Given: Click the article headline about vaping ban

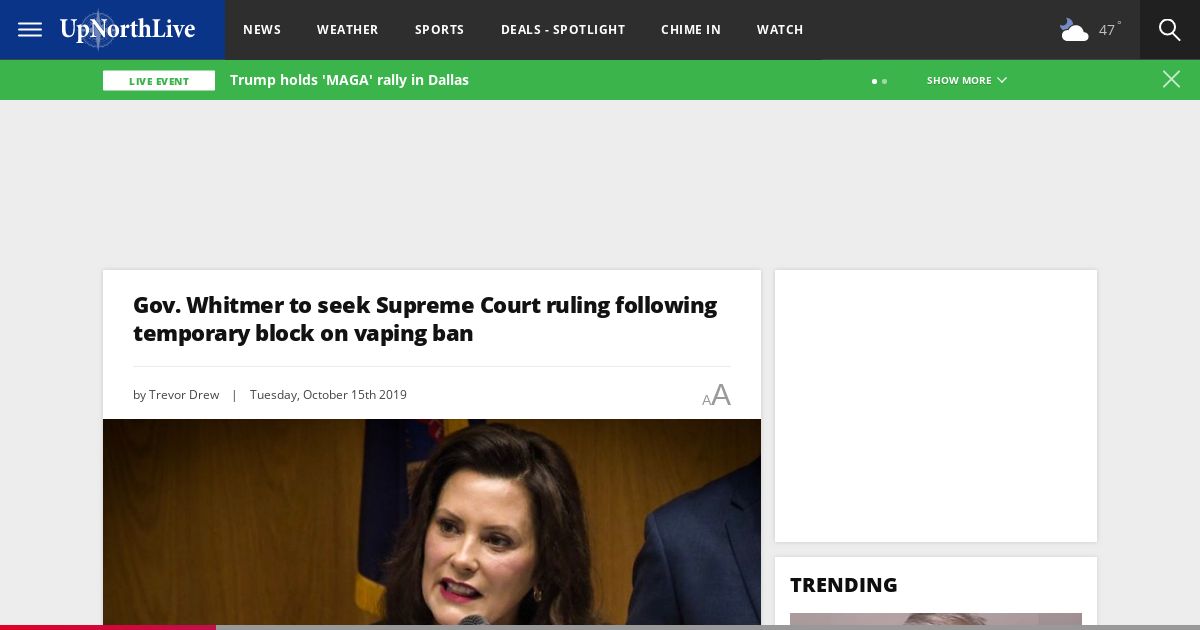Looking at the screenshot, I should [x=425, y=319].
